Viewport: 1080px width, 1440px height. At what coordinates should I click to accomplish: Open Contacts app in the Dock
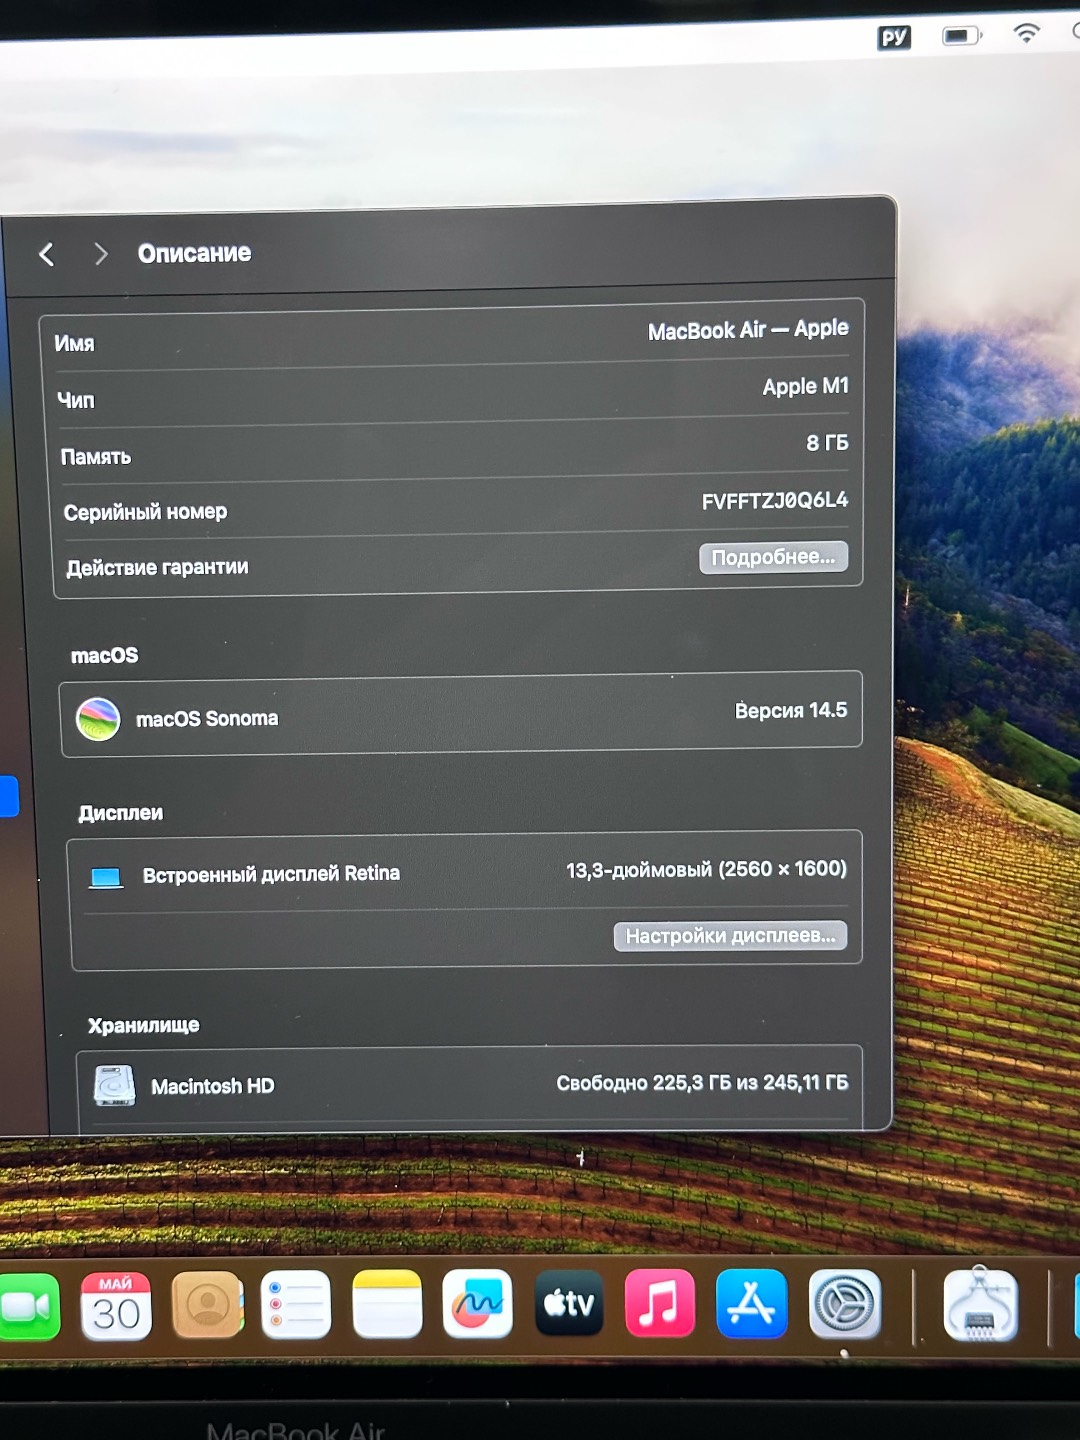(208, 1305)
